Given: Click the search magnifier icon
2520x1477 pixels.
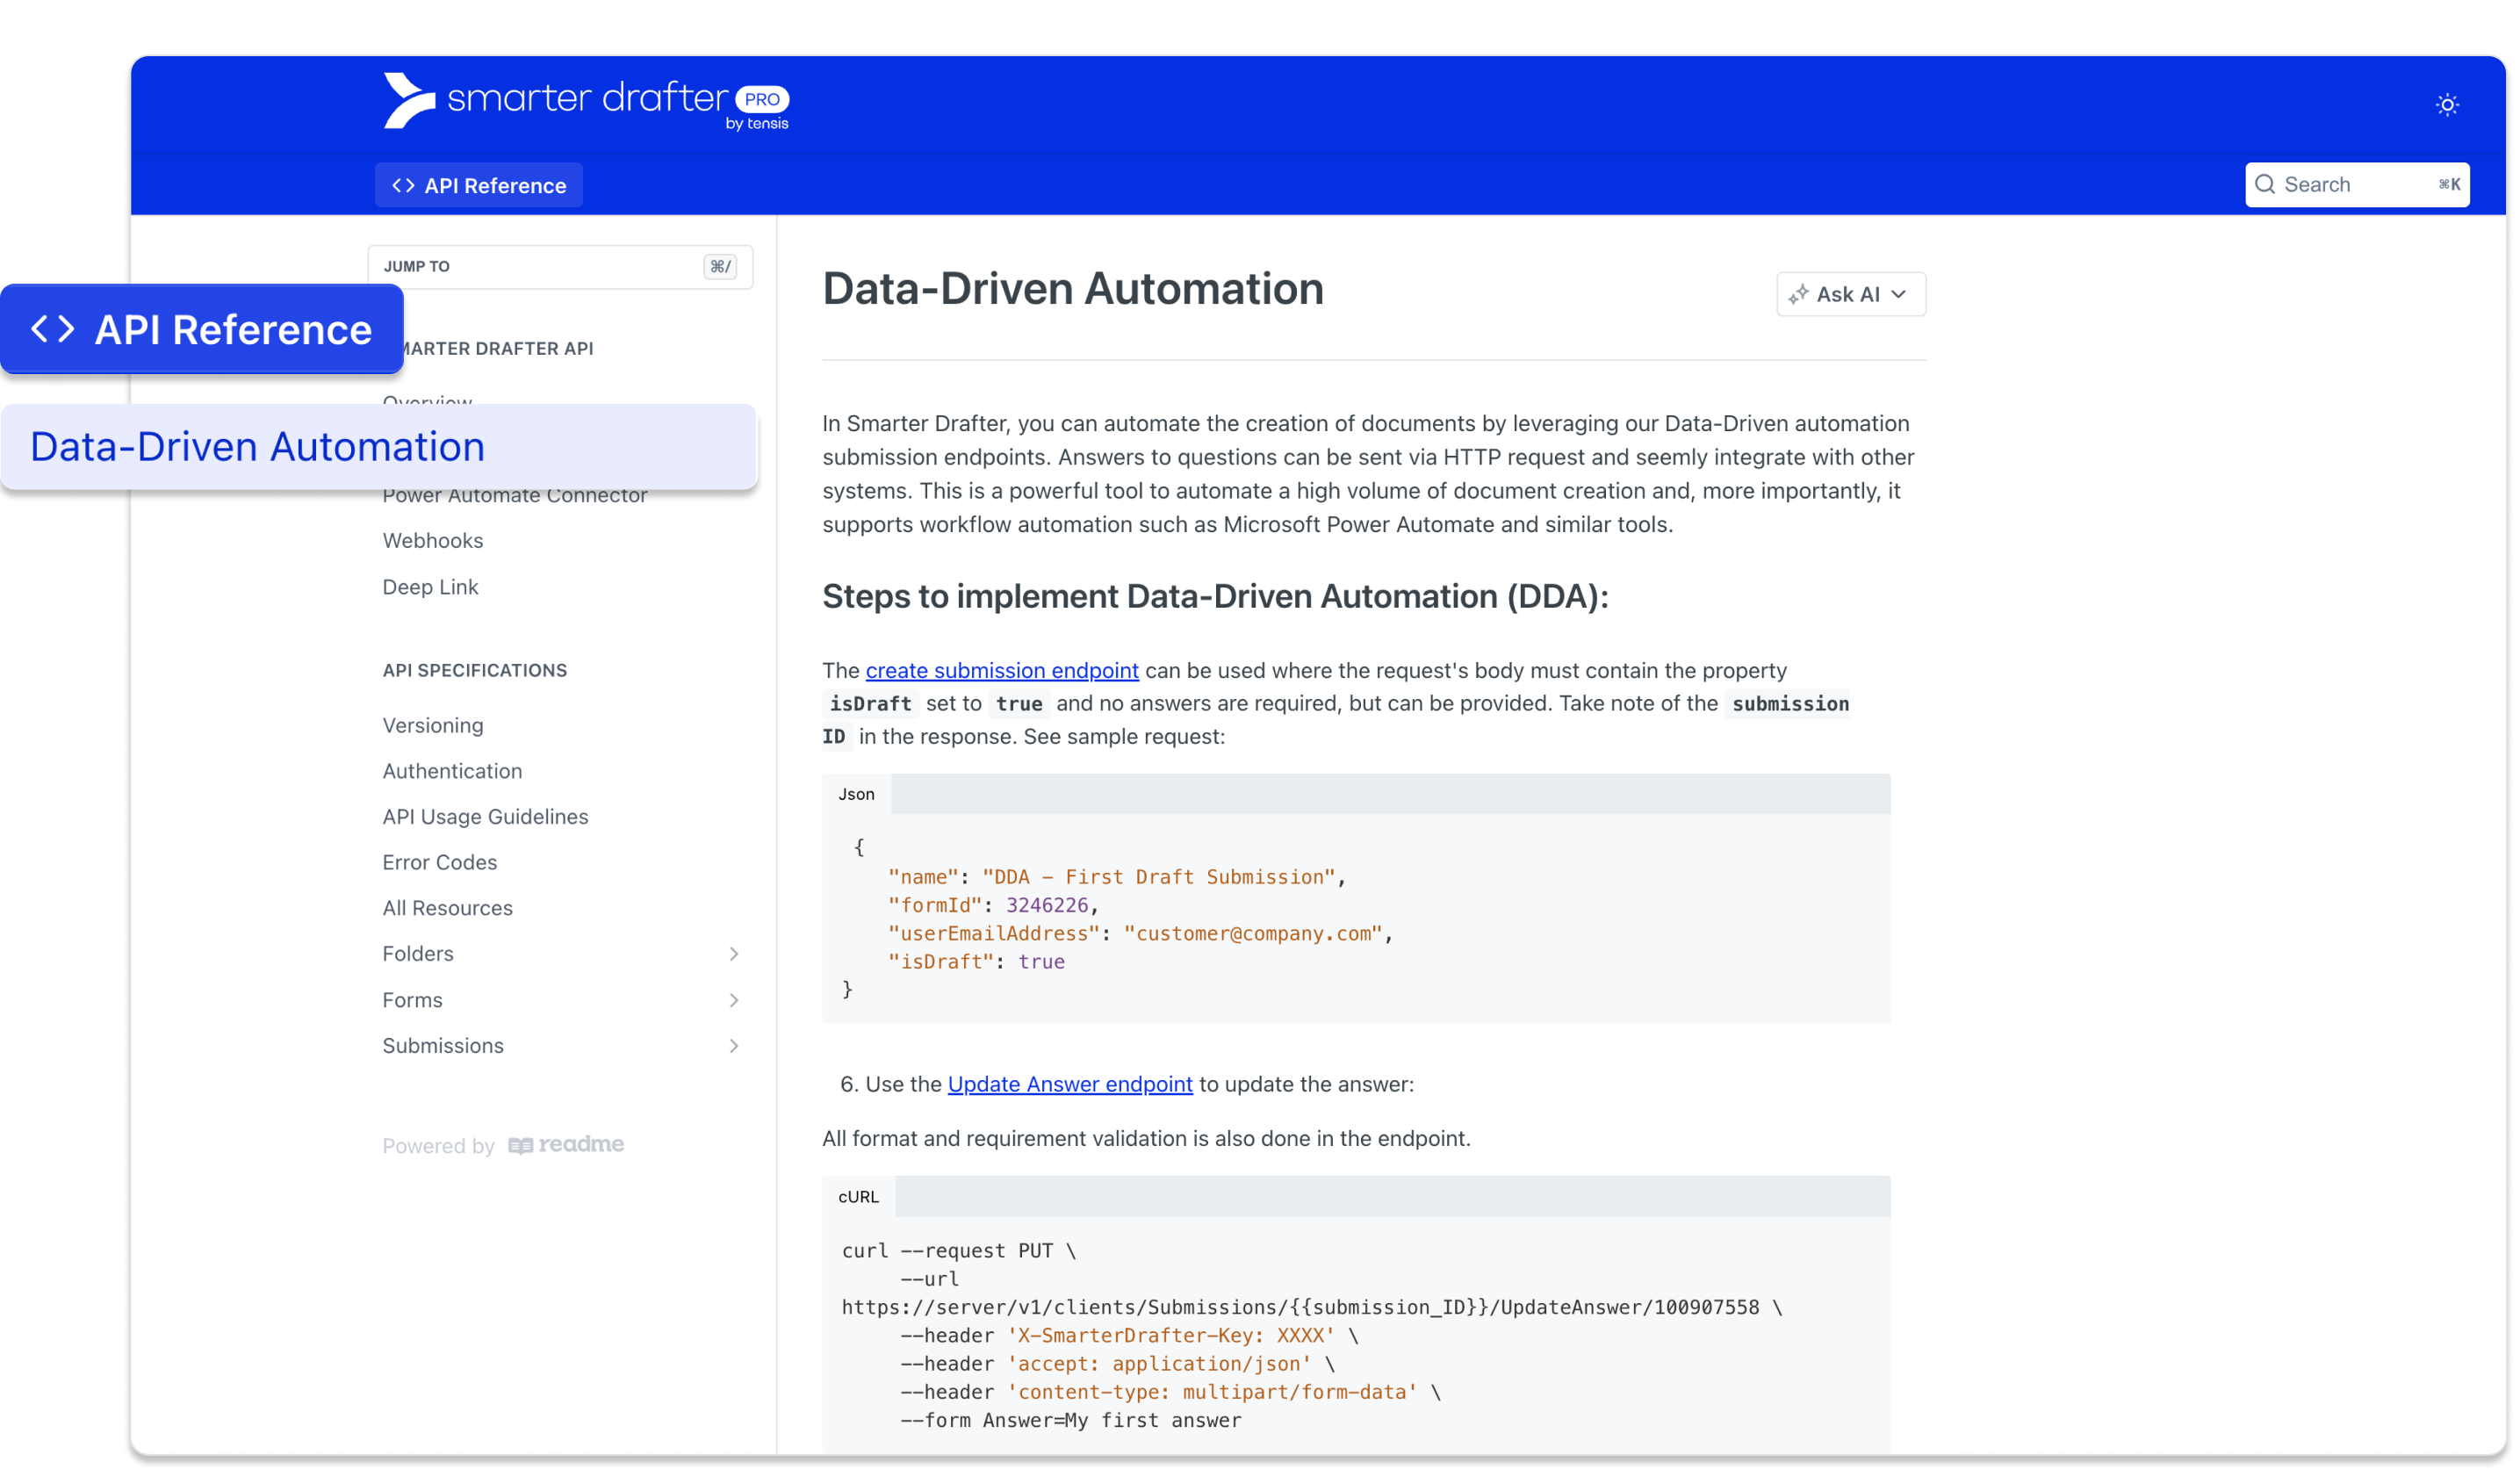Looking at the screenshot, I should click(x=2268, y=184).
